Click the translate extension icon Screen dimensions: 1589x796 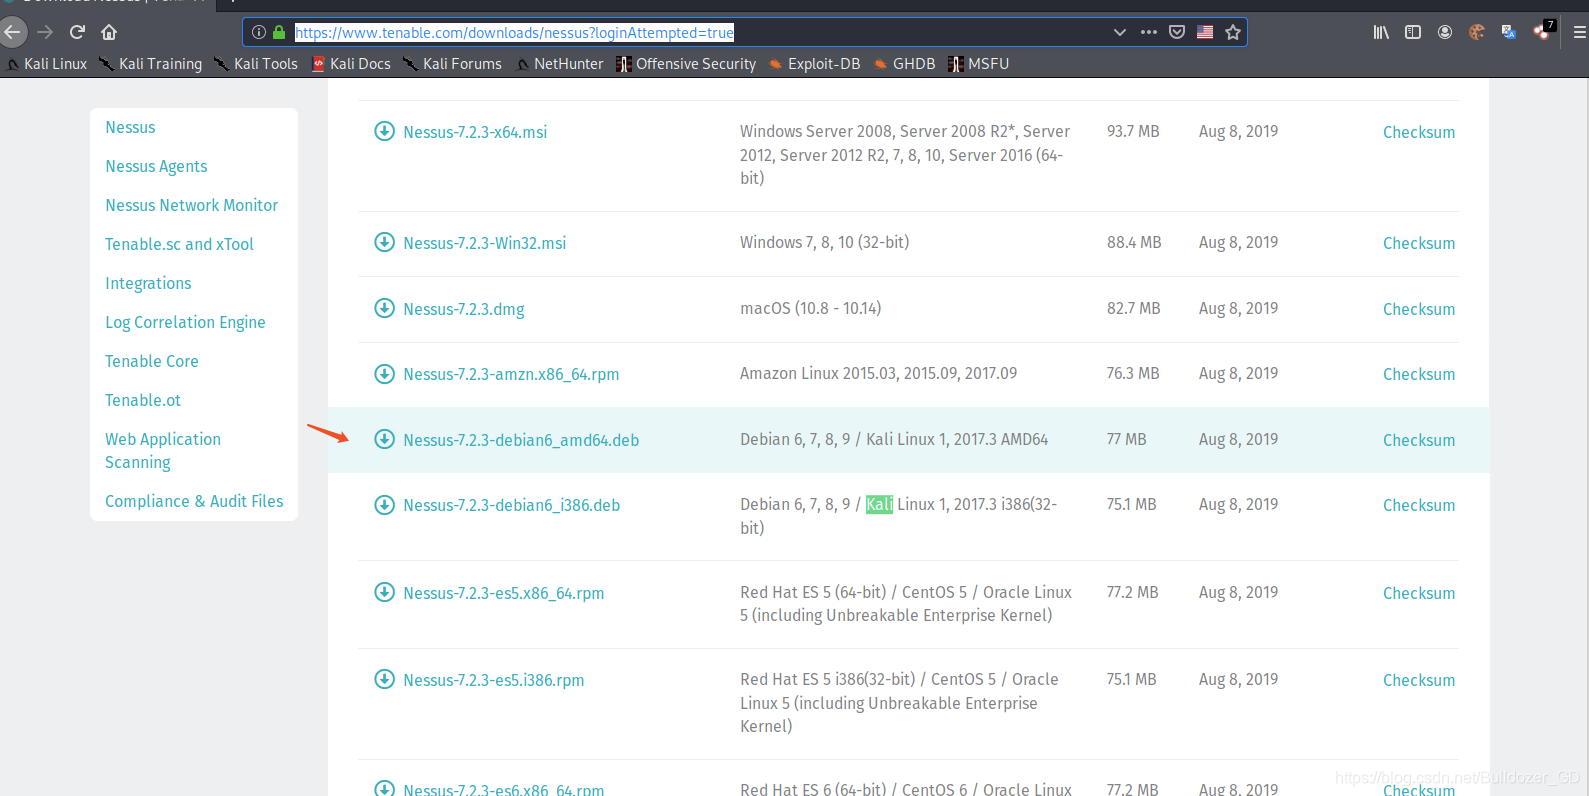[1509, 32]
